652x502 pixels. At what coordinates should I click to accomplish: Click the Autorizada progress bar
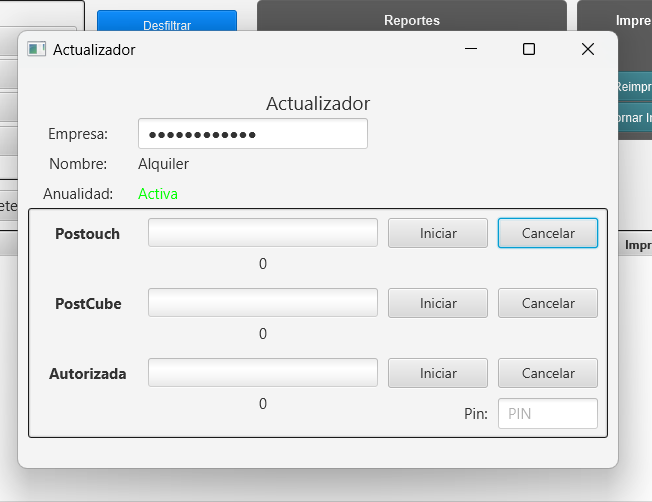coord(263,373)
